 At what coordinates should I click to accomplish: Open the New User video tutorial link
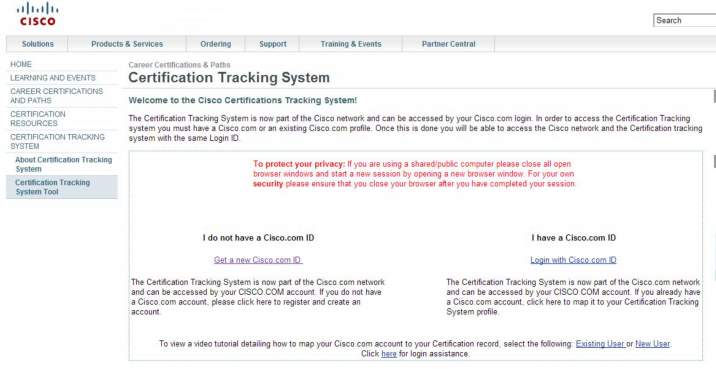pos(653,343)
